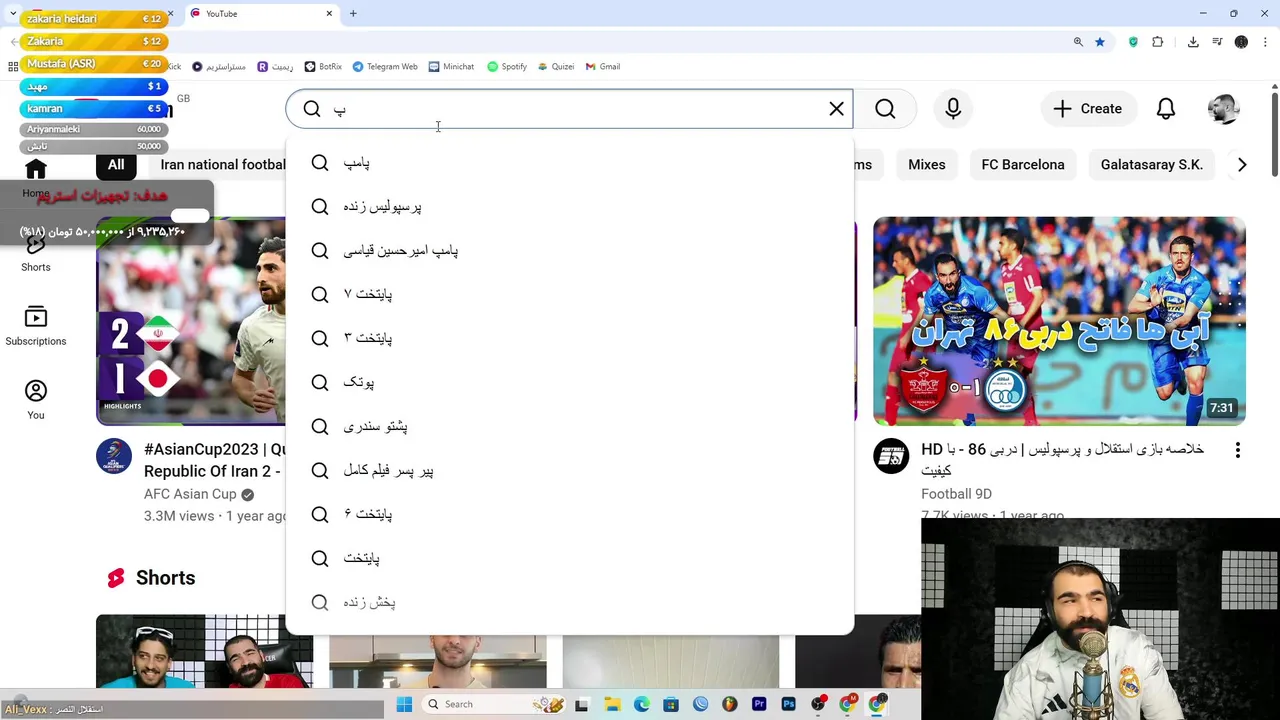Open a new browser tab
Viewport: 1280px width, 720px height.
(x=353, y=14)
